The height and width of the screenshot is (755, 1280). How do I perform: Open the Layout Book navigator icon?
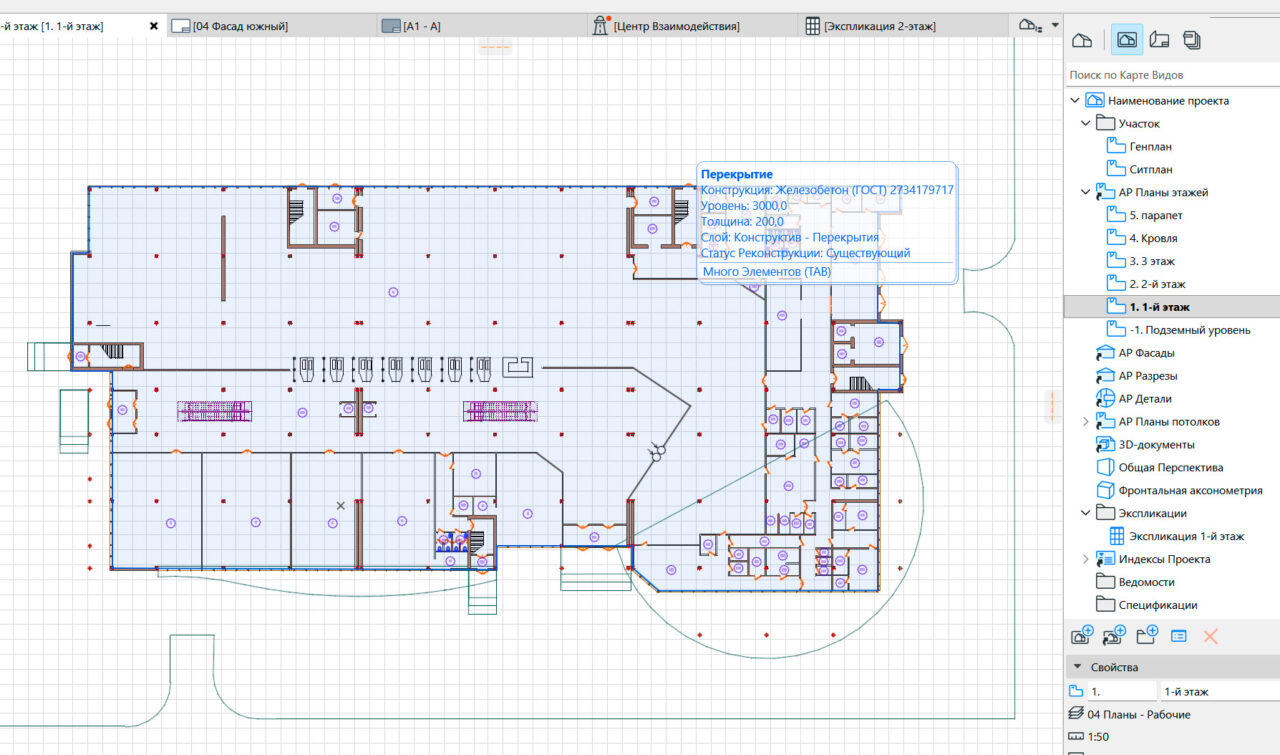pyautogui.click(x=1159, y=40)
